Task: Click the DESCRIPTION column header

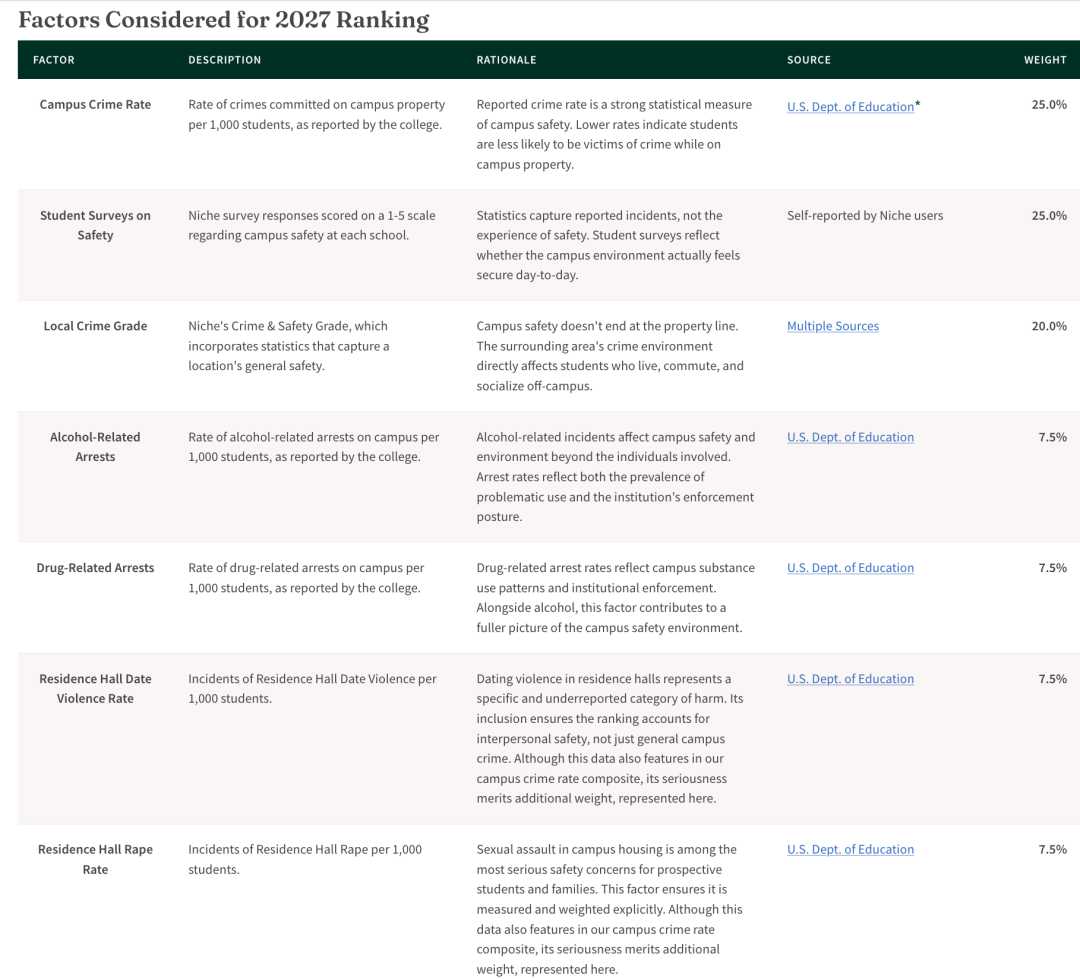Action: click(225, 60)
